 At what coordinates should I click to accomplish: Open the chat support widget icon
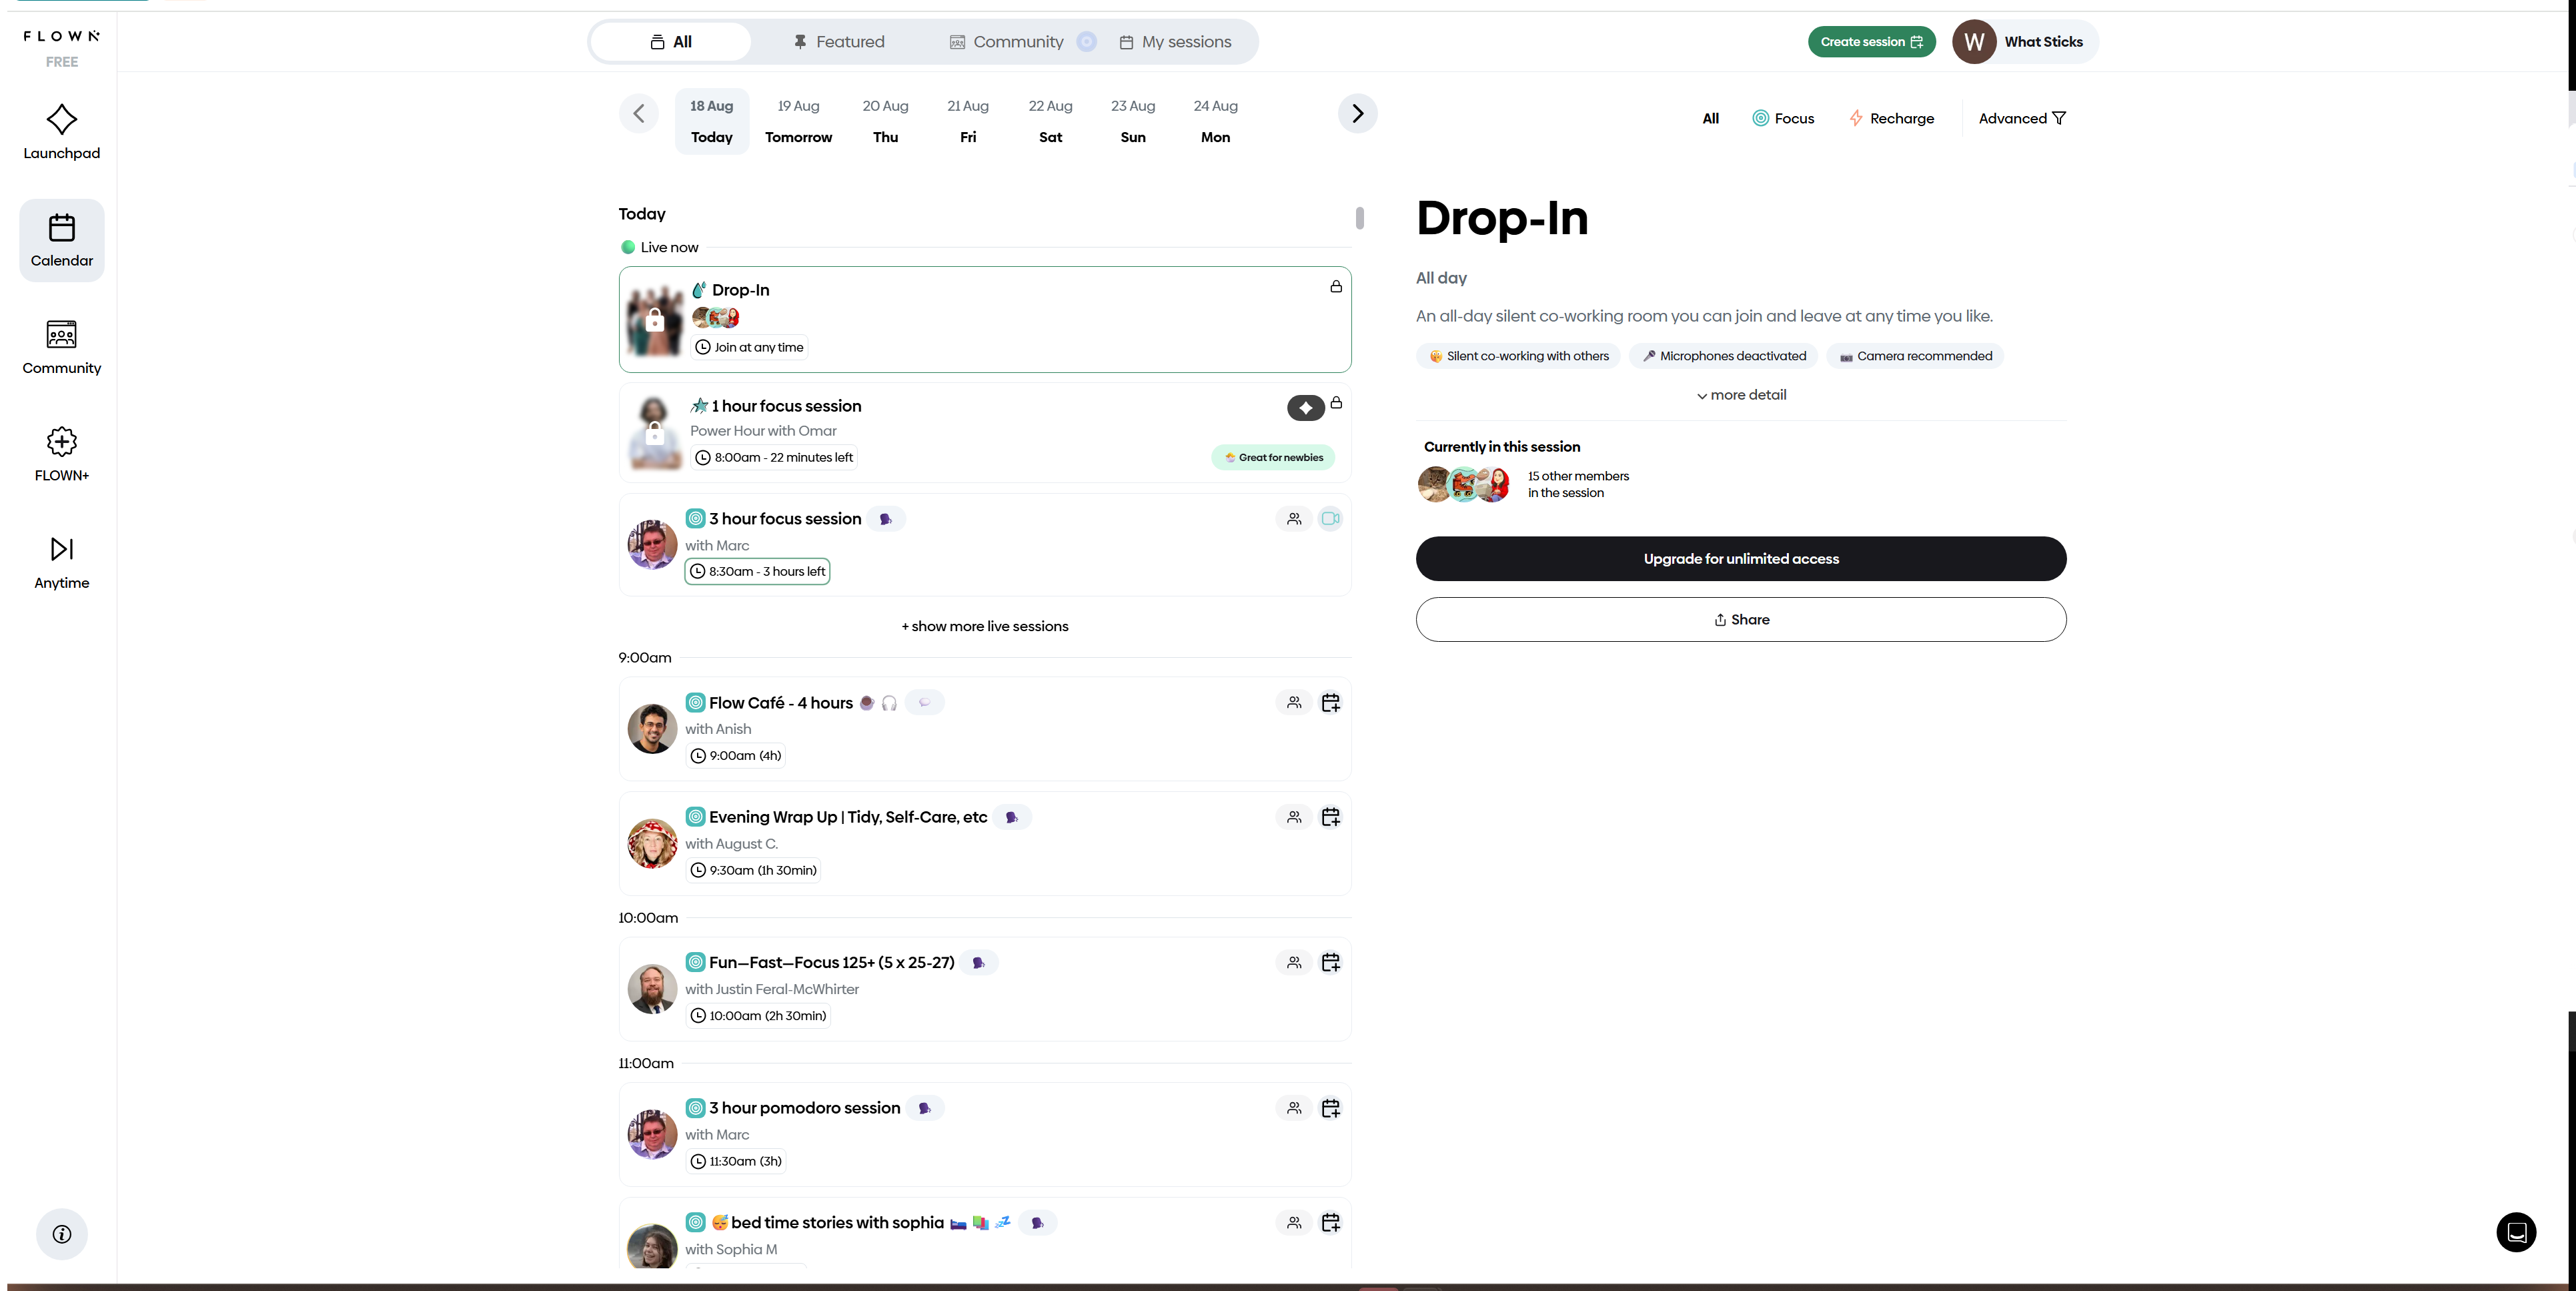pyautogui.click(x=2516, y=1232)
